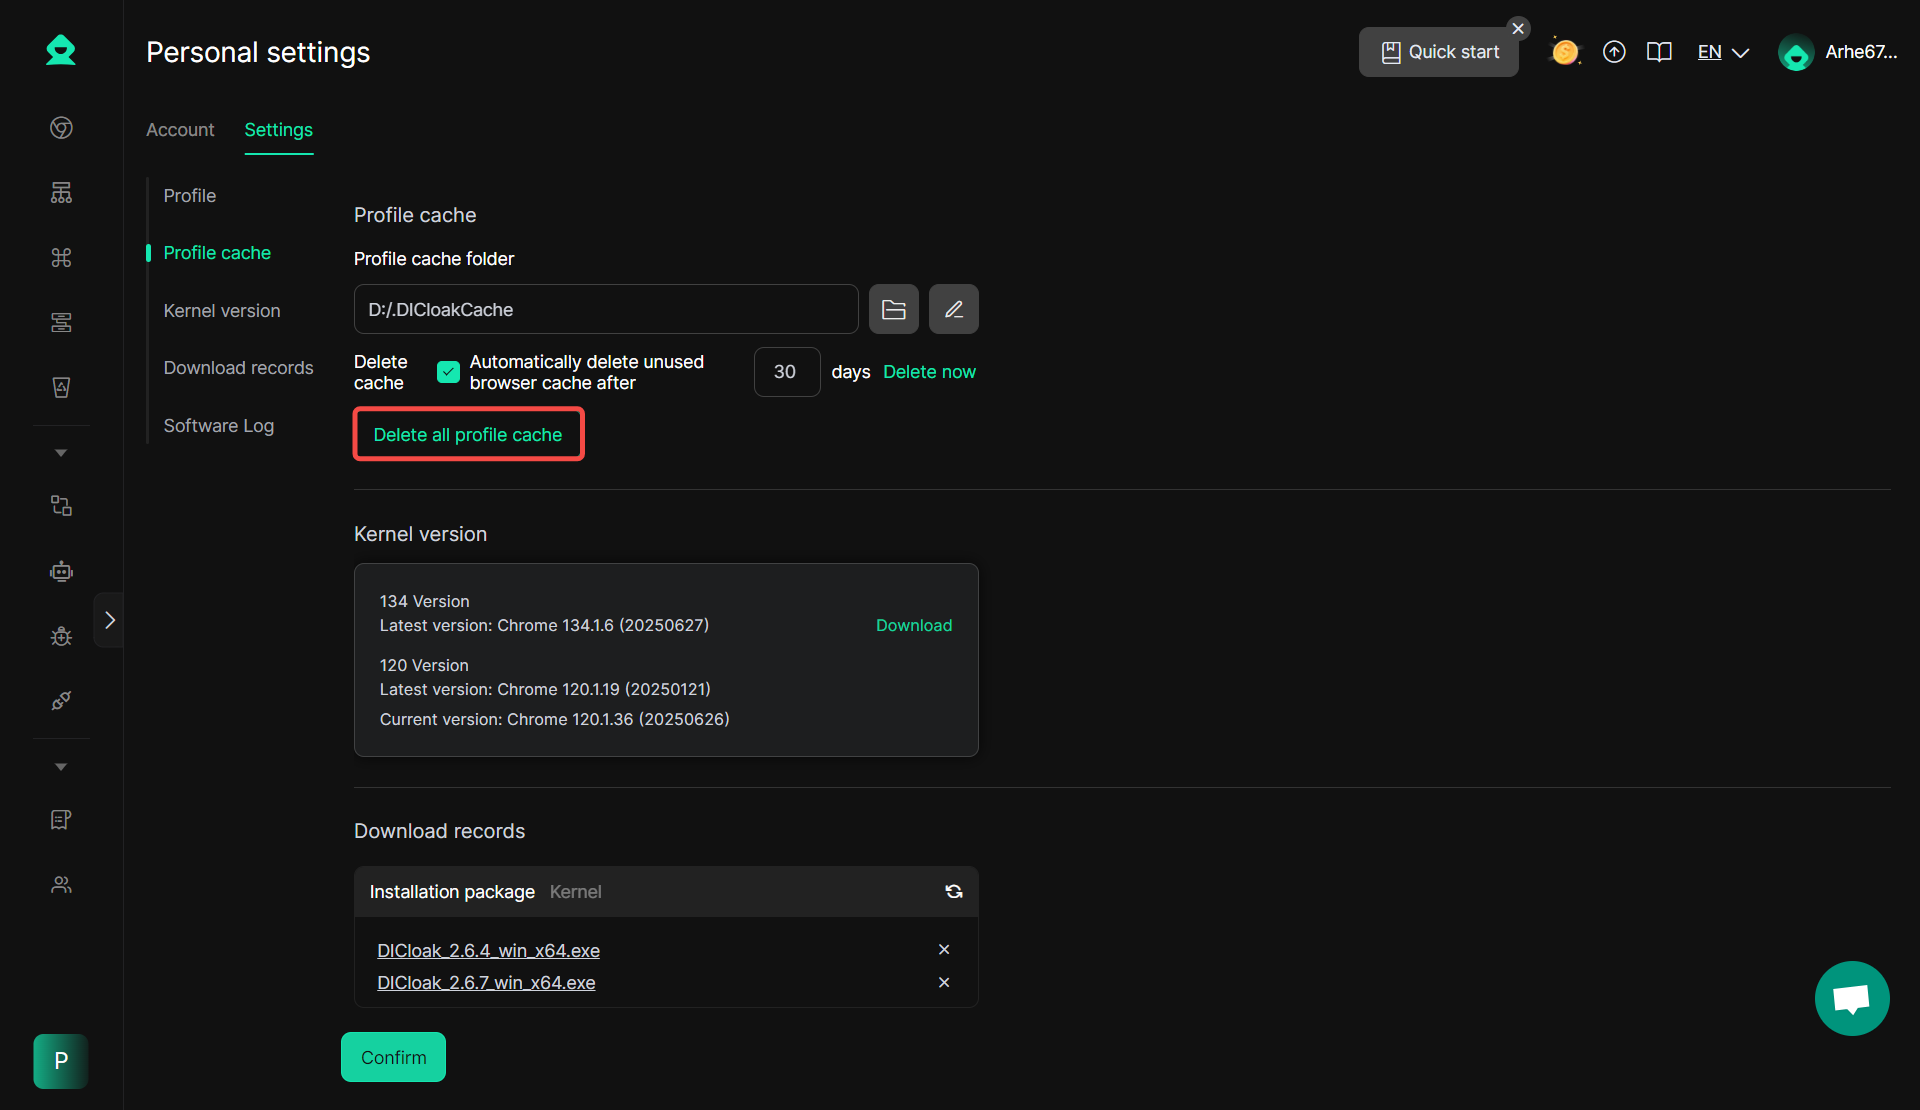The height and width of the screenshot is (1110, 1920).
Task: Switch to the Kernel download records tab
Action: 576,892
